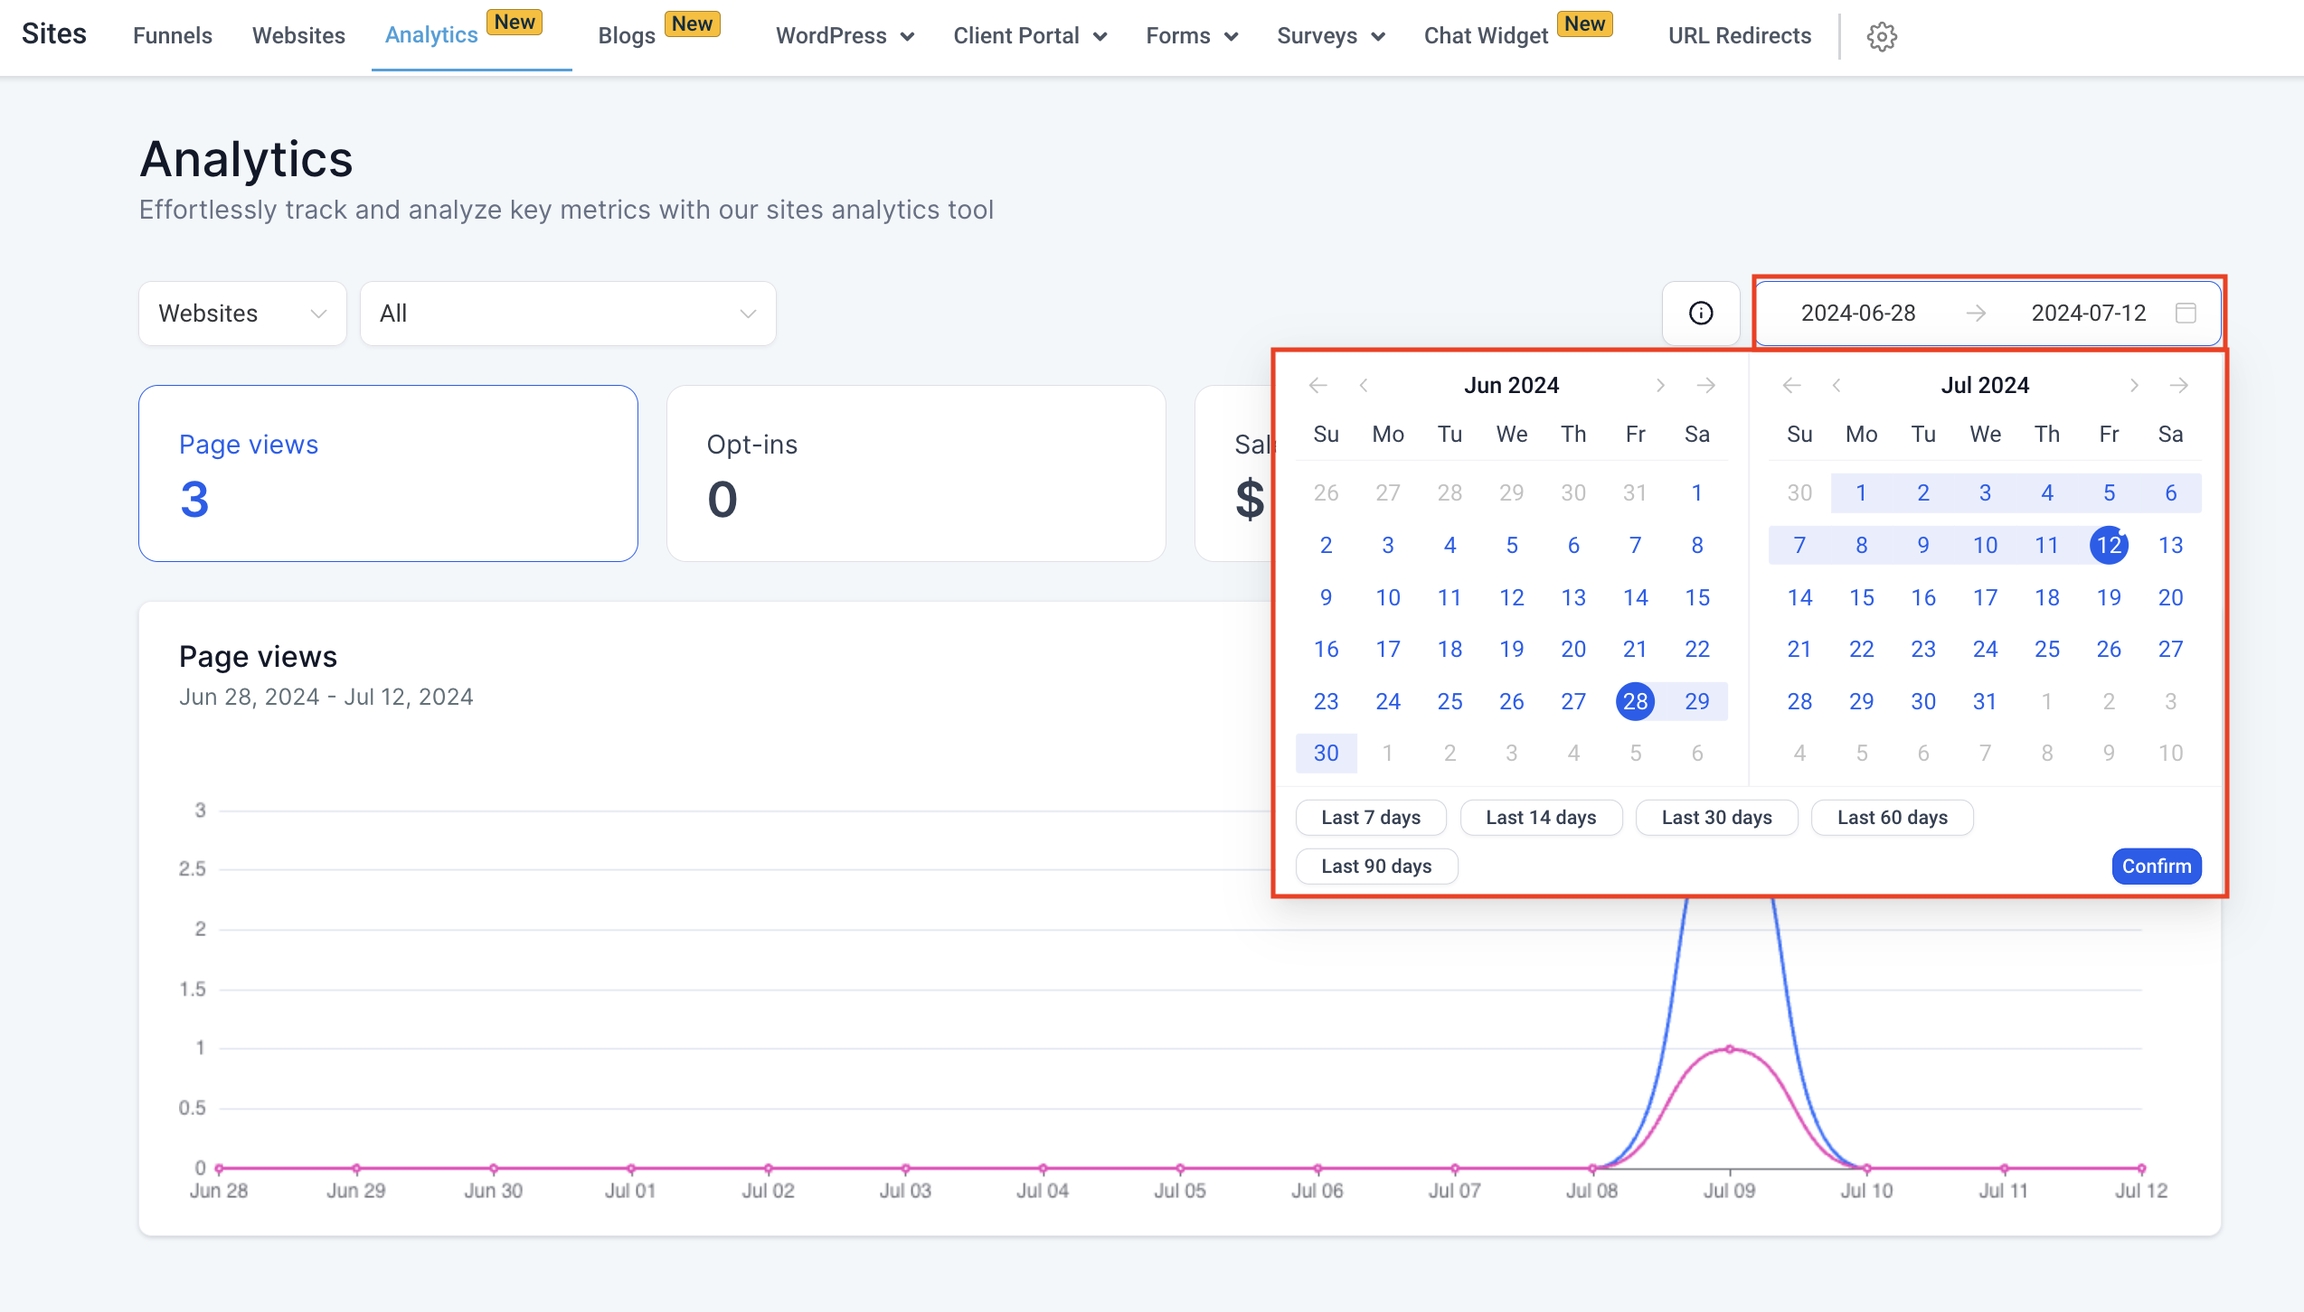Open the Surveys dropdown menu
The width and height of the screenshot is (2304, 1312).
(1330, 36)
